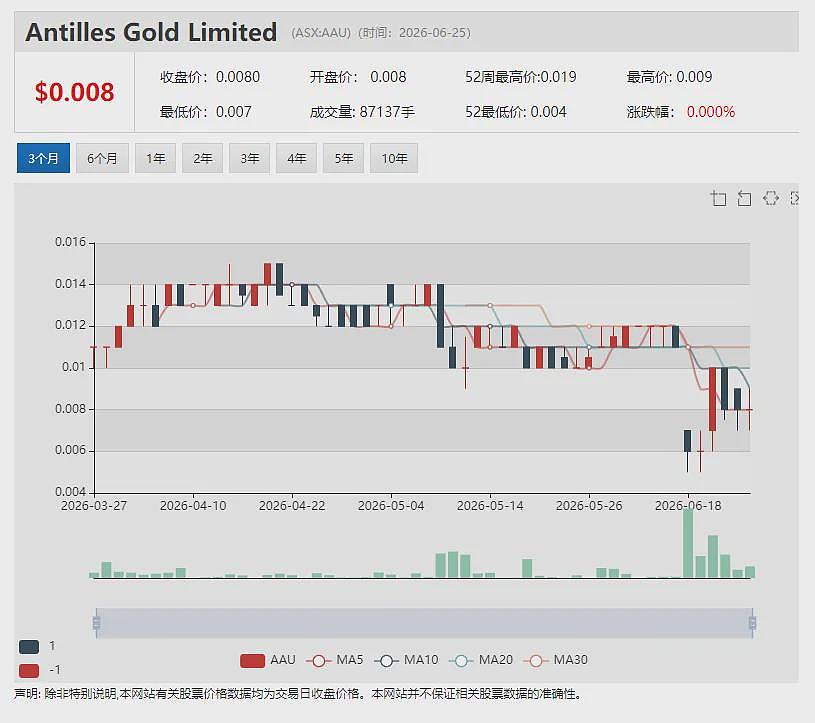Toggle the MA10 line legend
The height and width of the screenshot is (723, 815).
(x=406, y=660)
